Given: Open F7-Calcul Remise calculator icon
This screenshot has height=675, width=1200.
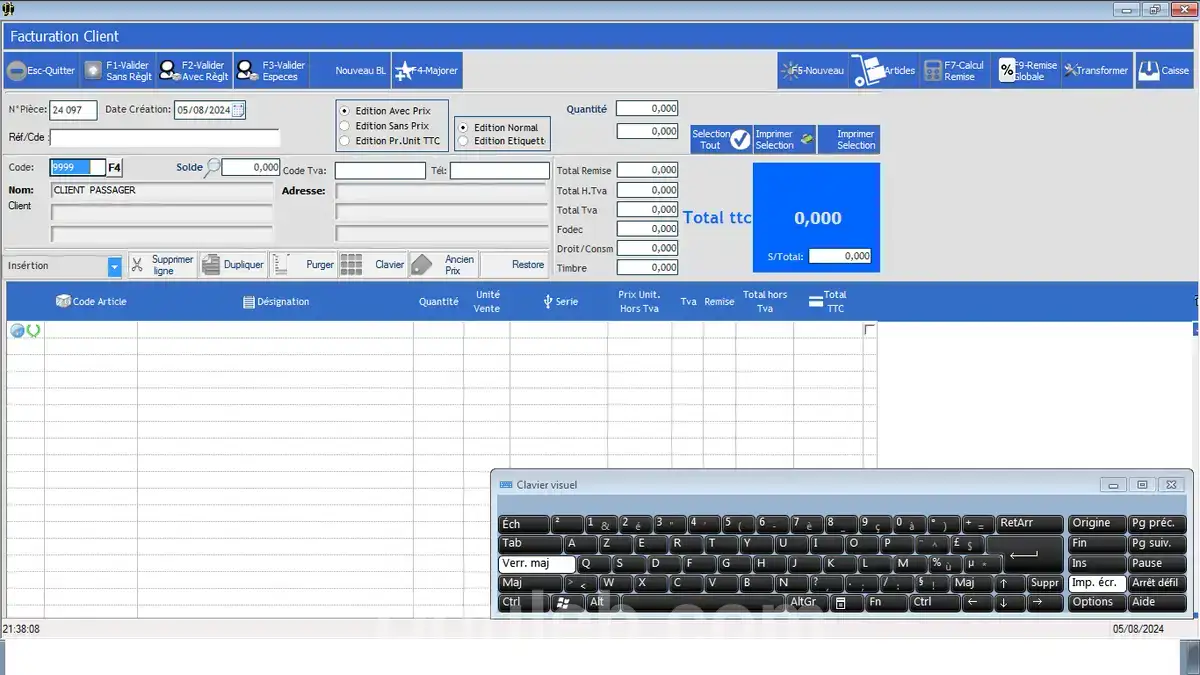Looking at the screenshot, I should coord(932,70).
